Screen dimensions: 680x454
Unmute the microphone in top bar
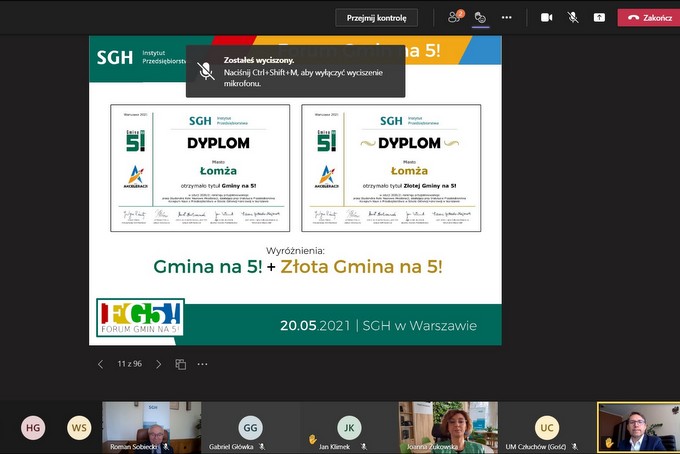(x=573, y=17)
